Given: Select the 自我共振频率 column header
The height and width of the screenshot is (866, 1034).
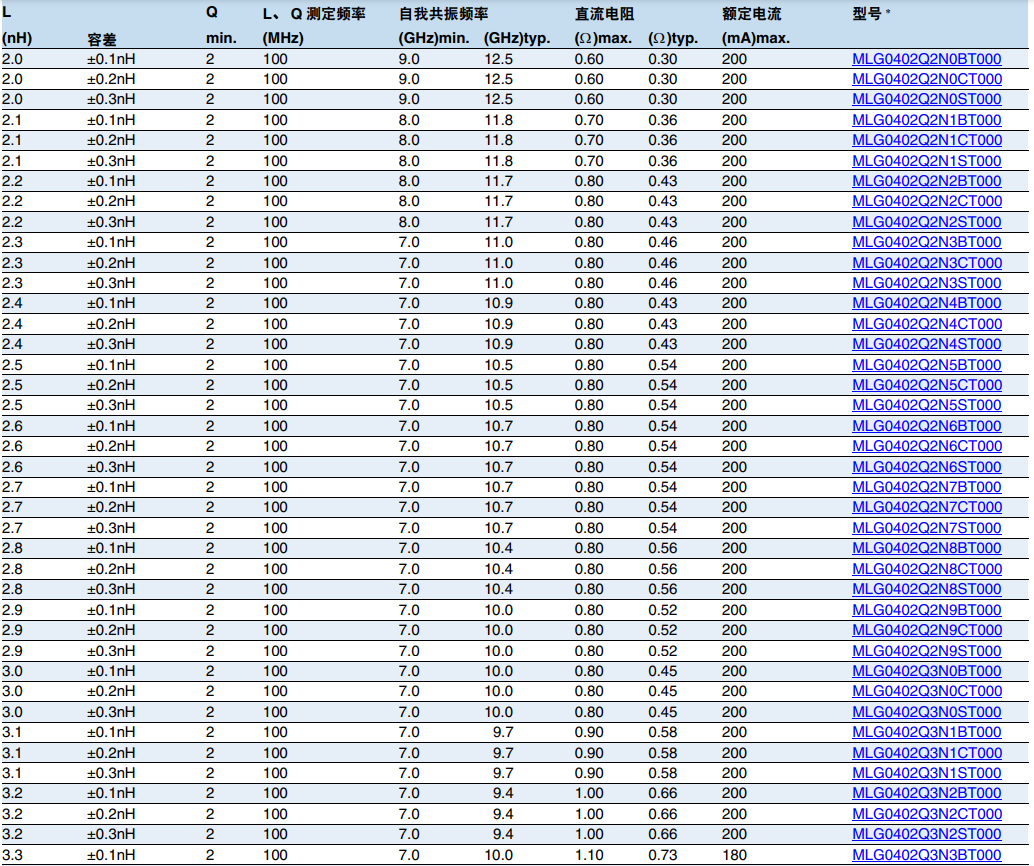Looking at the screenshot, I should tap(443, 14).
